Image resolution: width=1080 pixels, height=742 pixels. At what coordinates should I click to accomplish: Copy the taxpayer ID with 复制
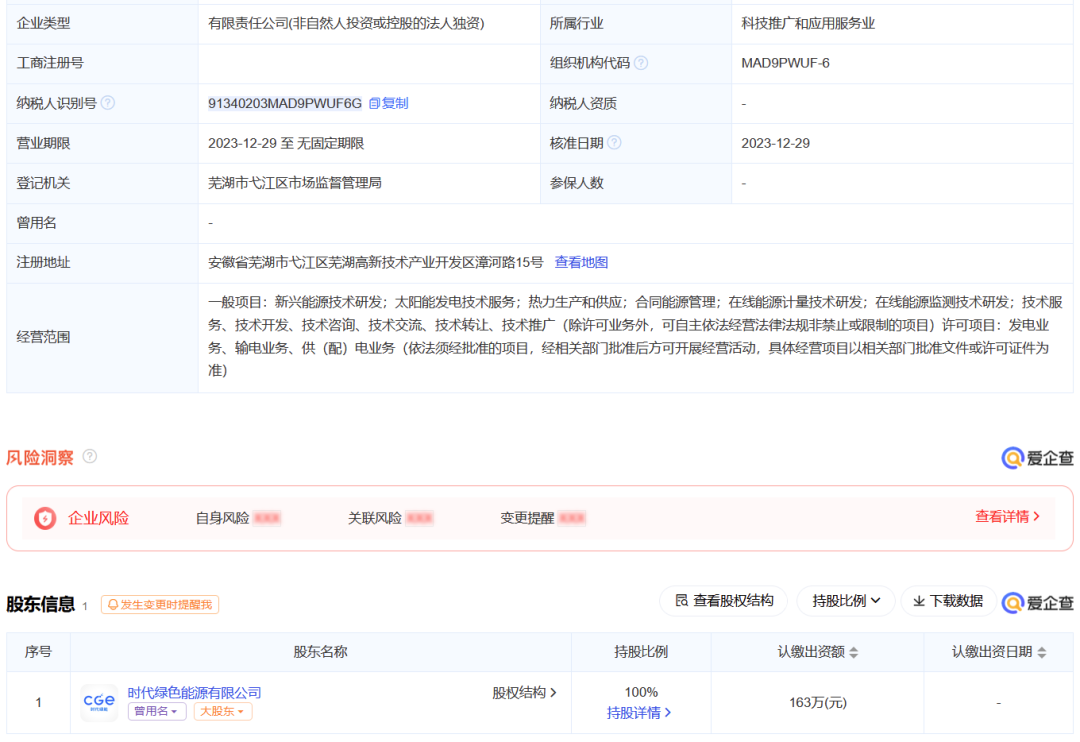[x=388, y=103]
